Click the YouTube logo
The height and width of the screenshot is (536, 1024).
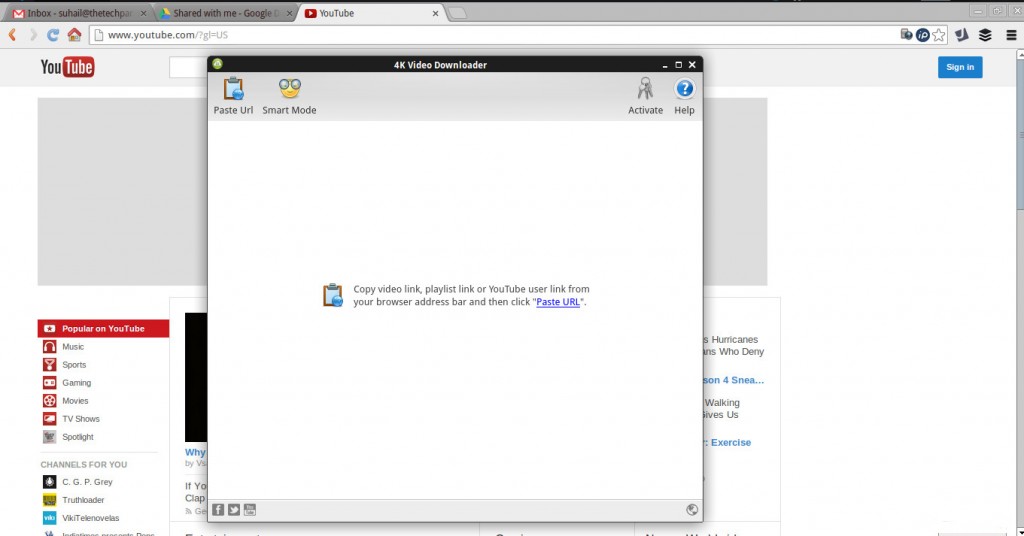point(67,67)
